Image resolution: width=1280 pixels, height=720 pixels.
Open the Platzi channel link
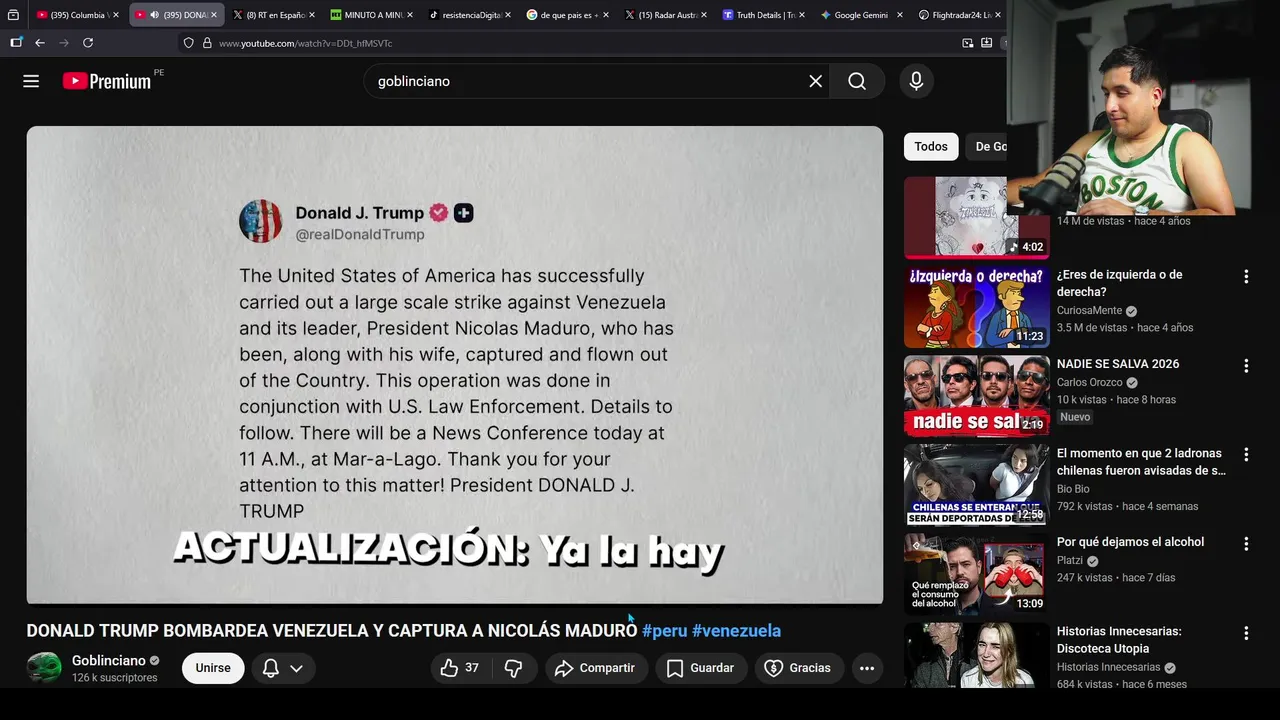pyautogui.click(x=1070, y=561)
